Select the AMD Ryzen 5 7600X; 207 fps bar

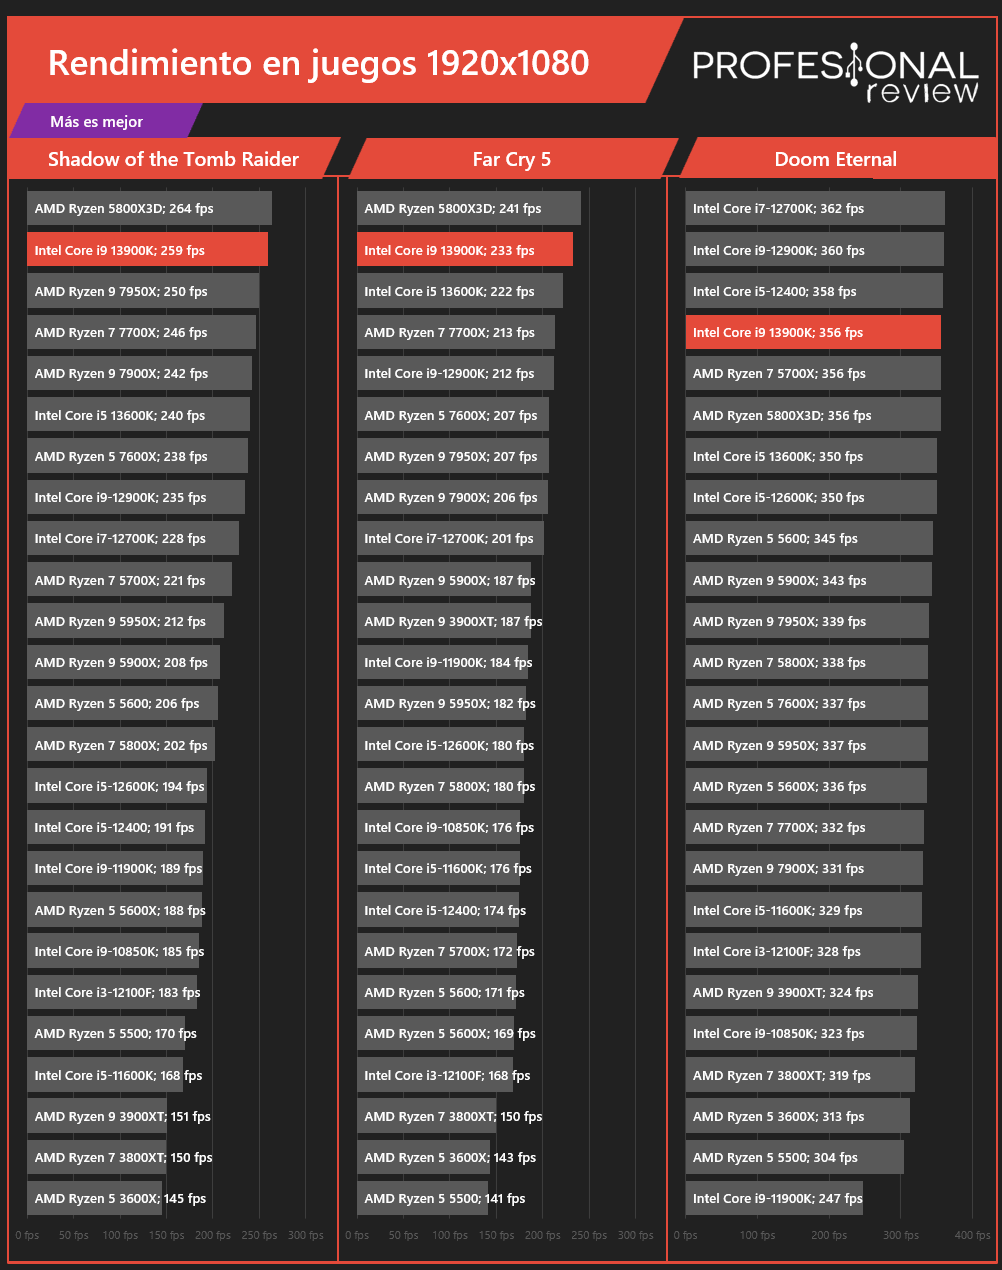[453, 415]
